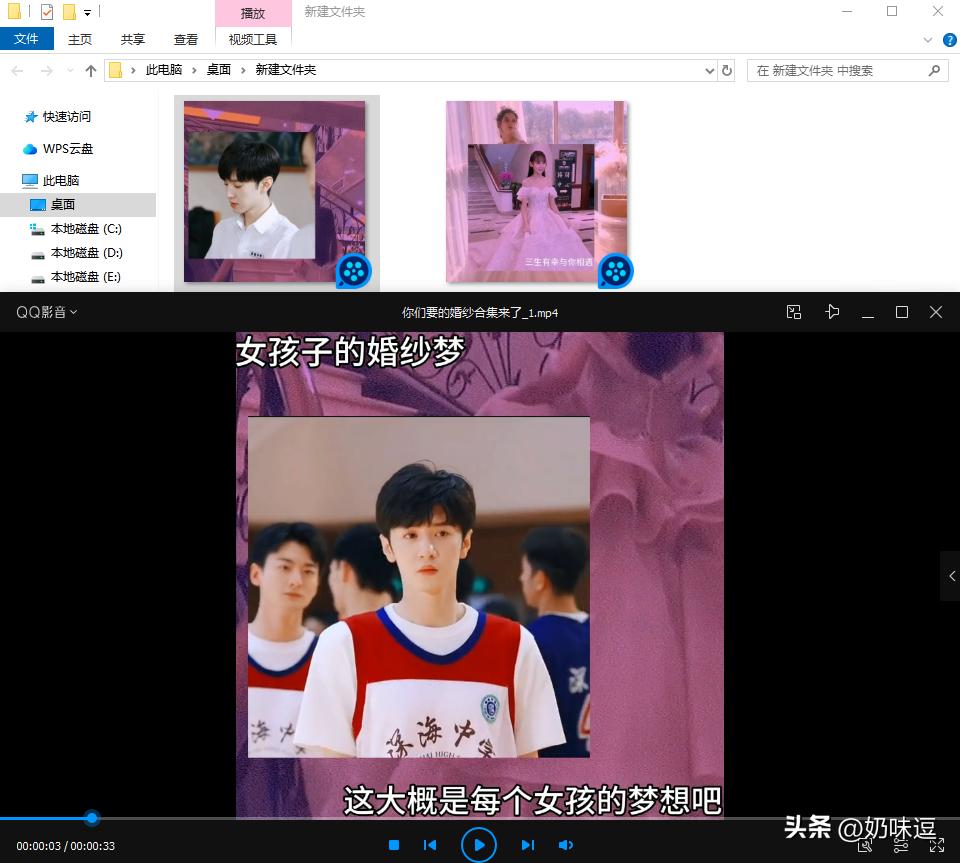Click the search magnifier in the search box
The height and width of the screenshot is (863, 960).
[x=933, y=70]
